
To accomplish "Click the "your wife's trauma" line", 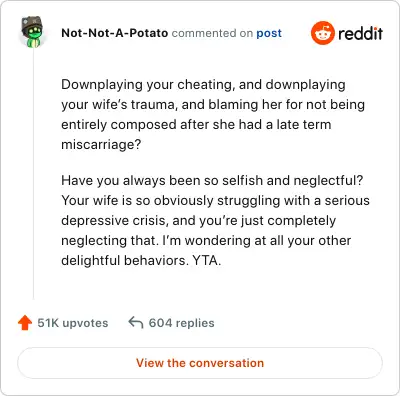I will tap(213, 105).
